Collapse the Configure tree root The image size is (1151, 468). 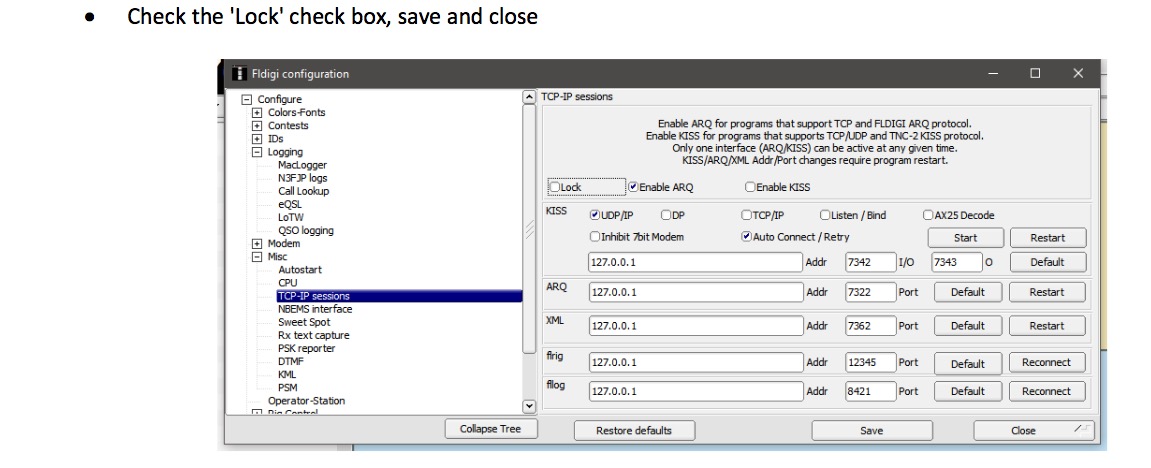pyautogui.click(x=247, y=100)
